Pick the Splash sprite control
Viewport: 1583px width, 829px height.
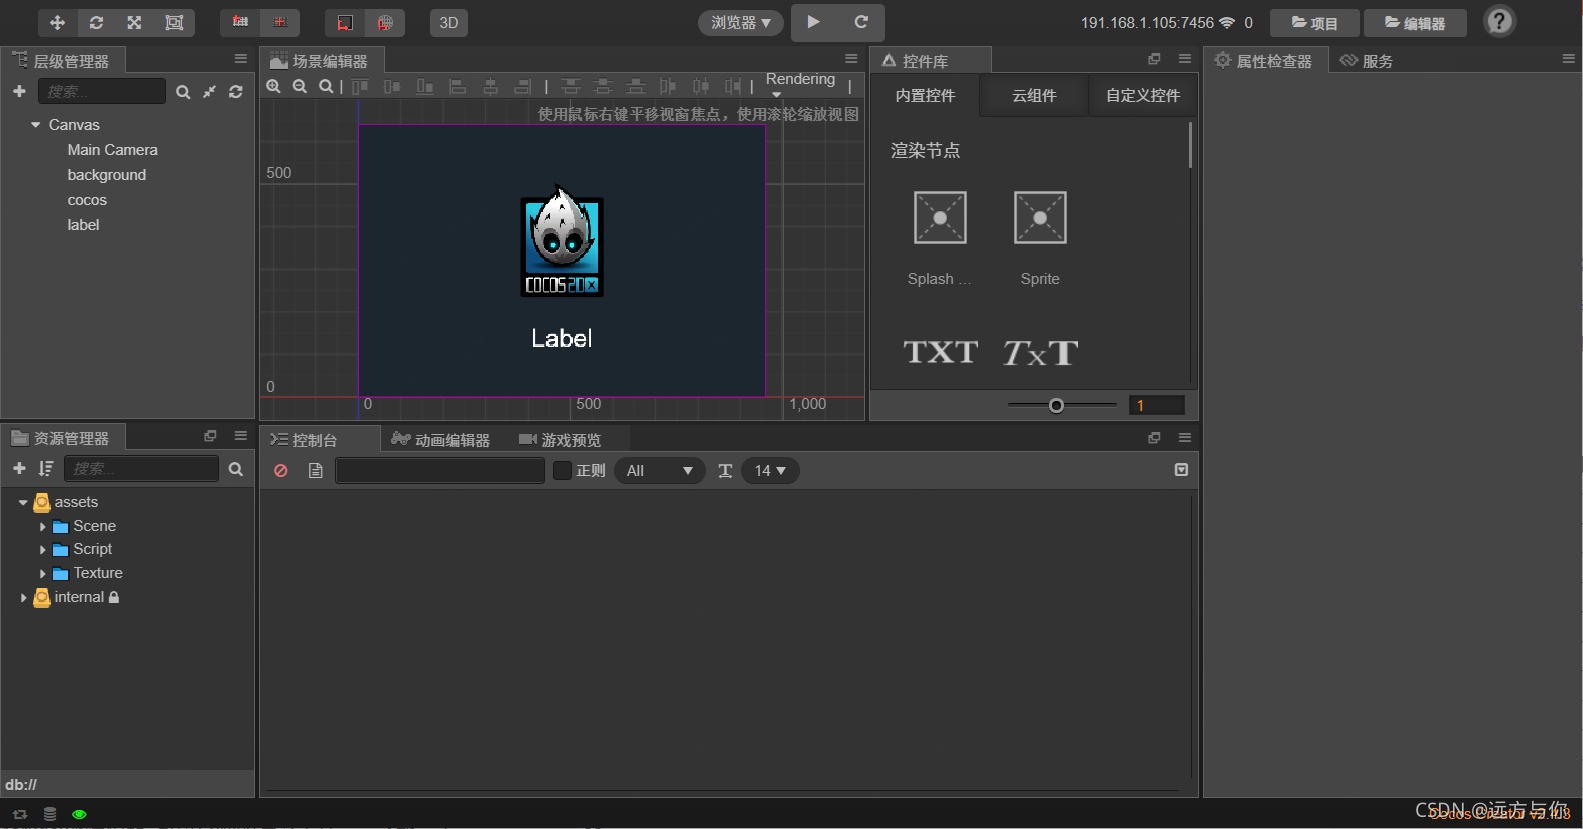[x=940, y=238]
